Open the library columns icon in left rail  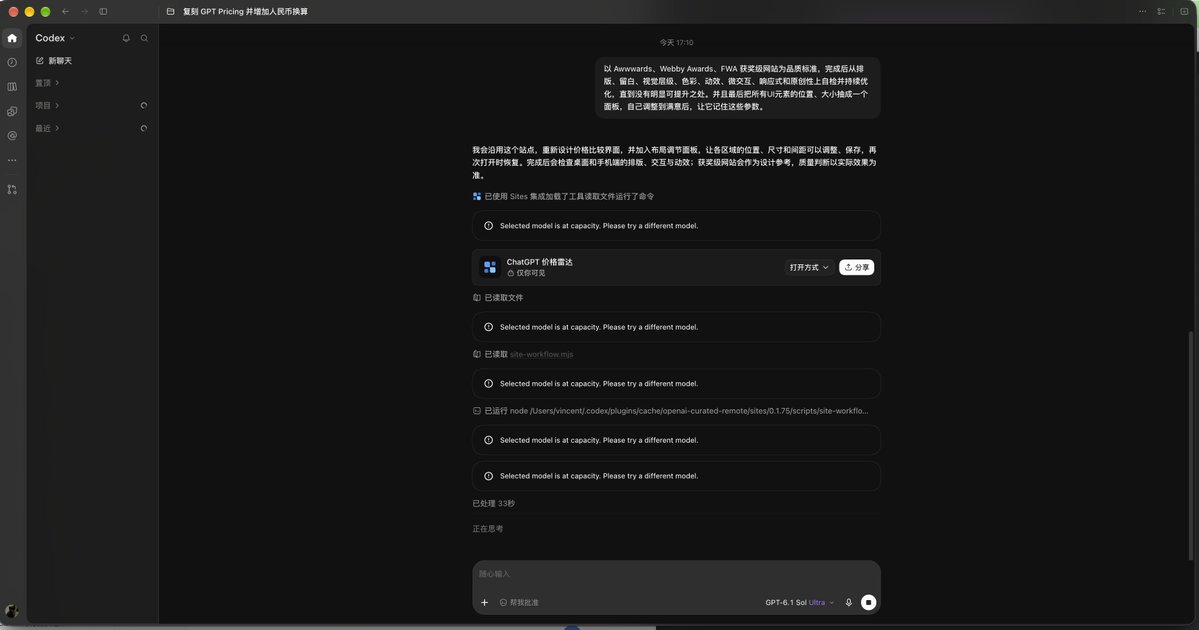tap(12, 86)
